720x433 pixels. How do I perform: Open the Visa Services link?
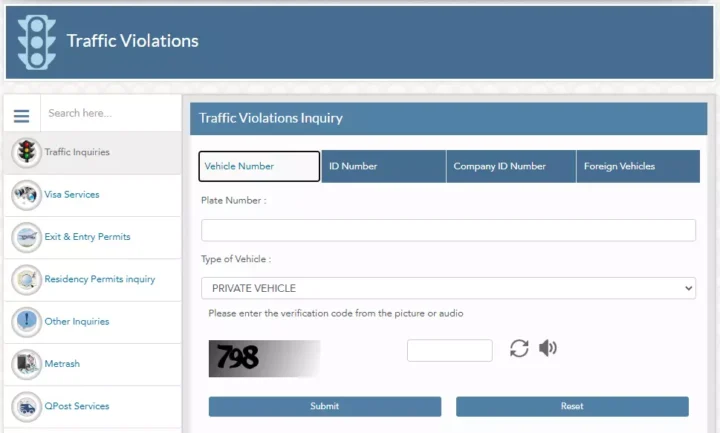point(72,195)
